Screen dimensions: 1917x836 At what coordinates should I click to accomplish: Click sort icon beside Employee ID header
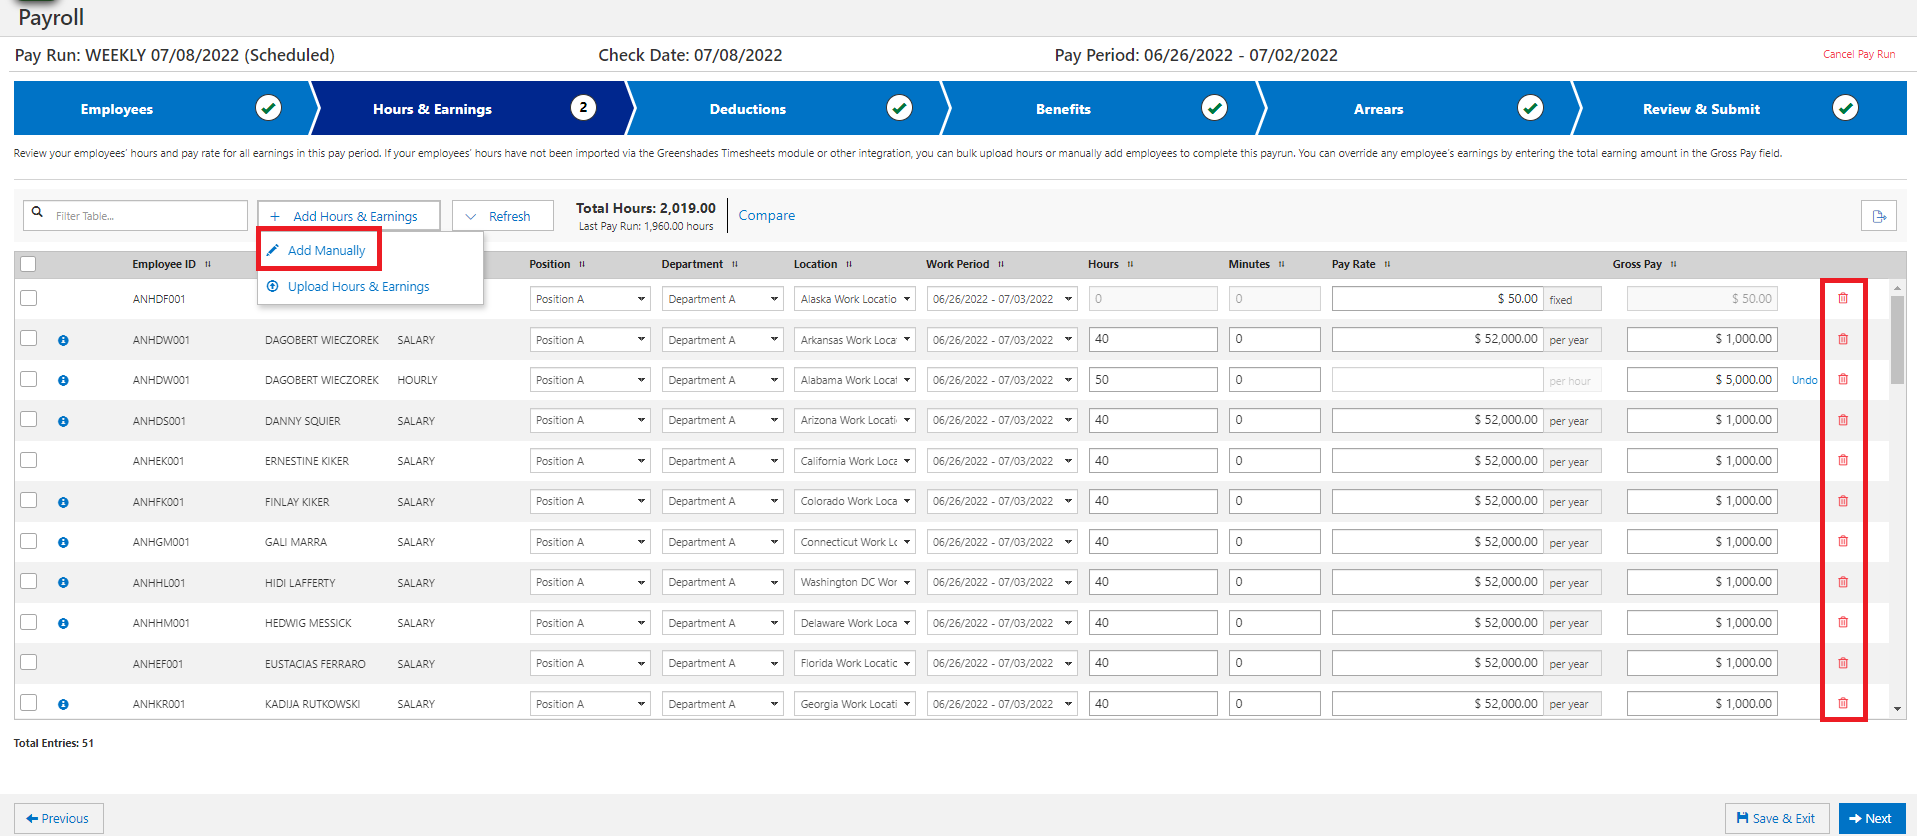tap(208, 265)
